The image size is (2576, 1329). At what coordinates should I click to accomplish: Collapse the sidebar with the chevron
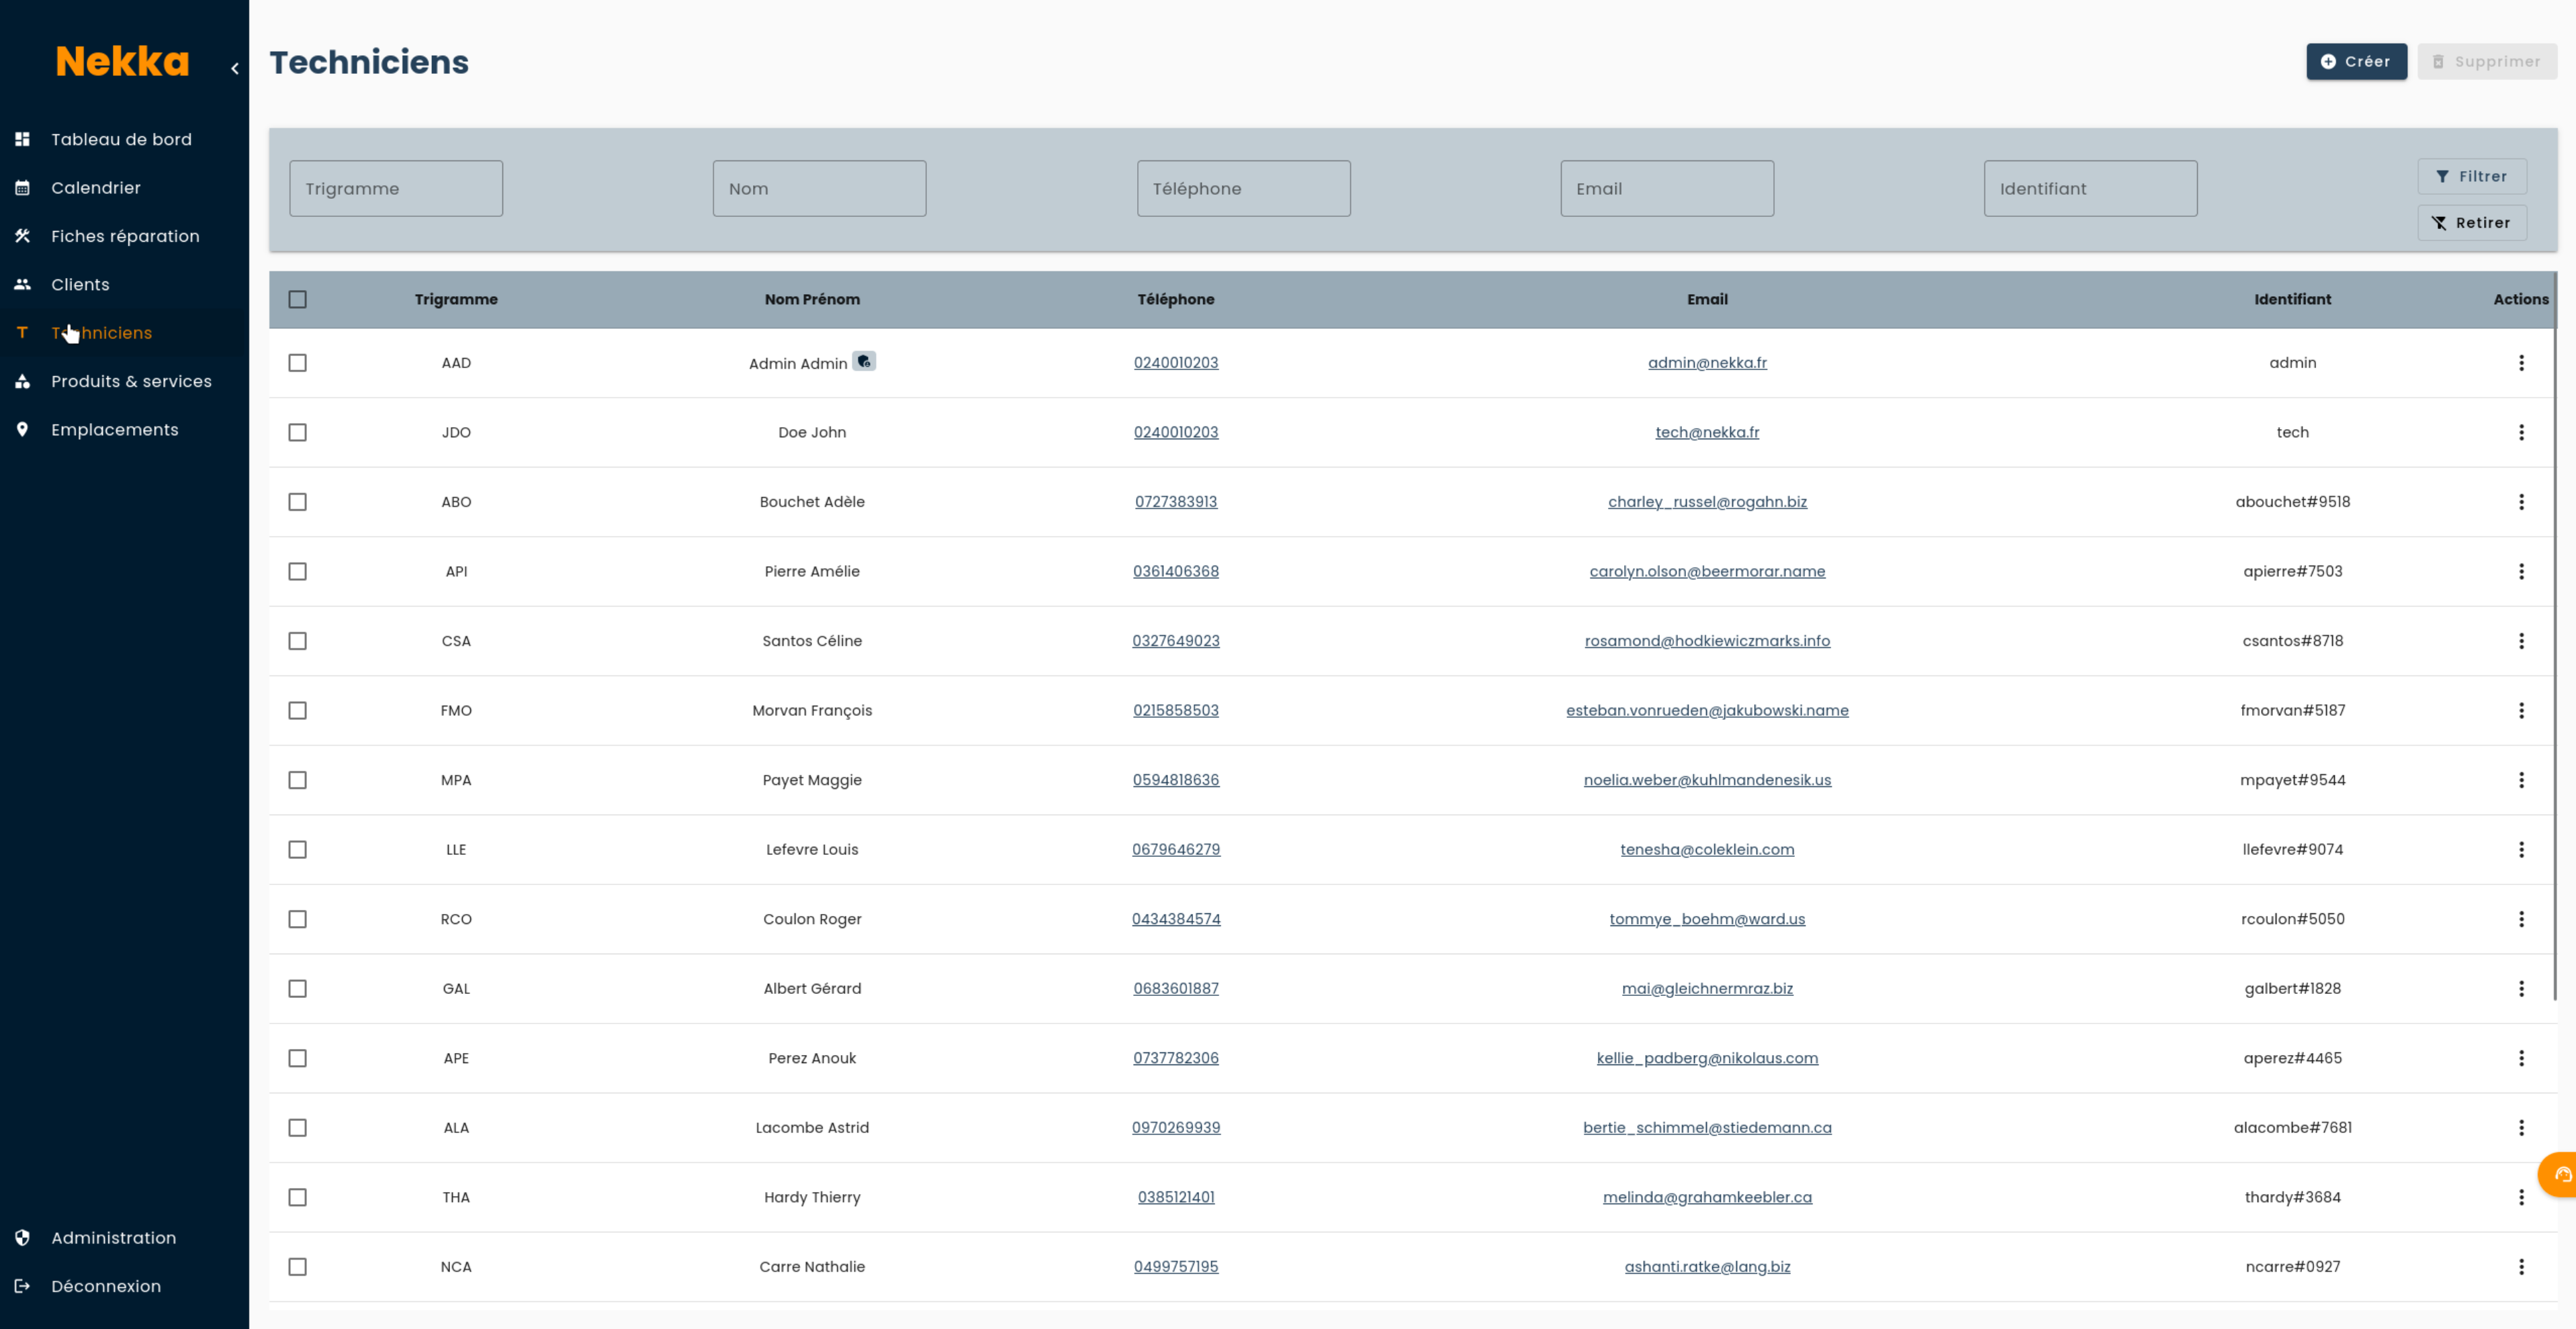click(235, 69)
